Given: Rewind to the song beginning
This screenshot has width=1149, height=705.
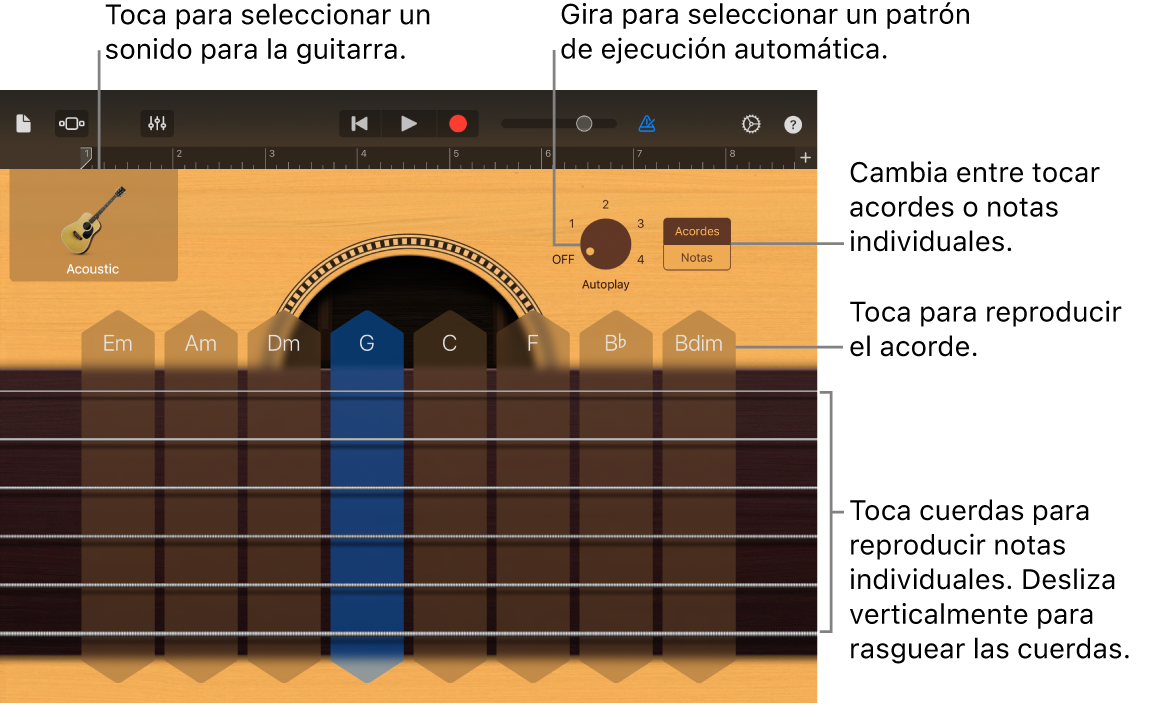Looking at the screenshot, I should (359, 123).
